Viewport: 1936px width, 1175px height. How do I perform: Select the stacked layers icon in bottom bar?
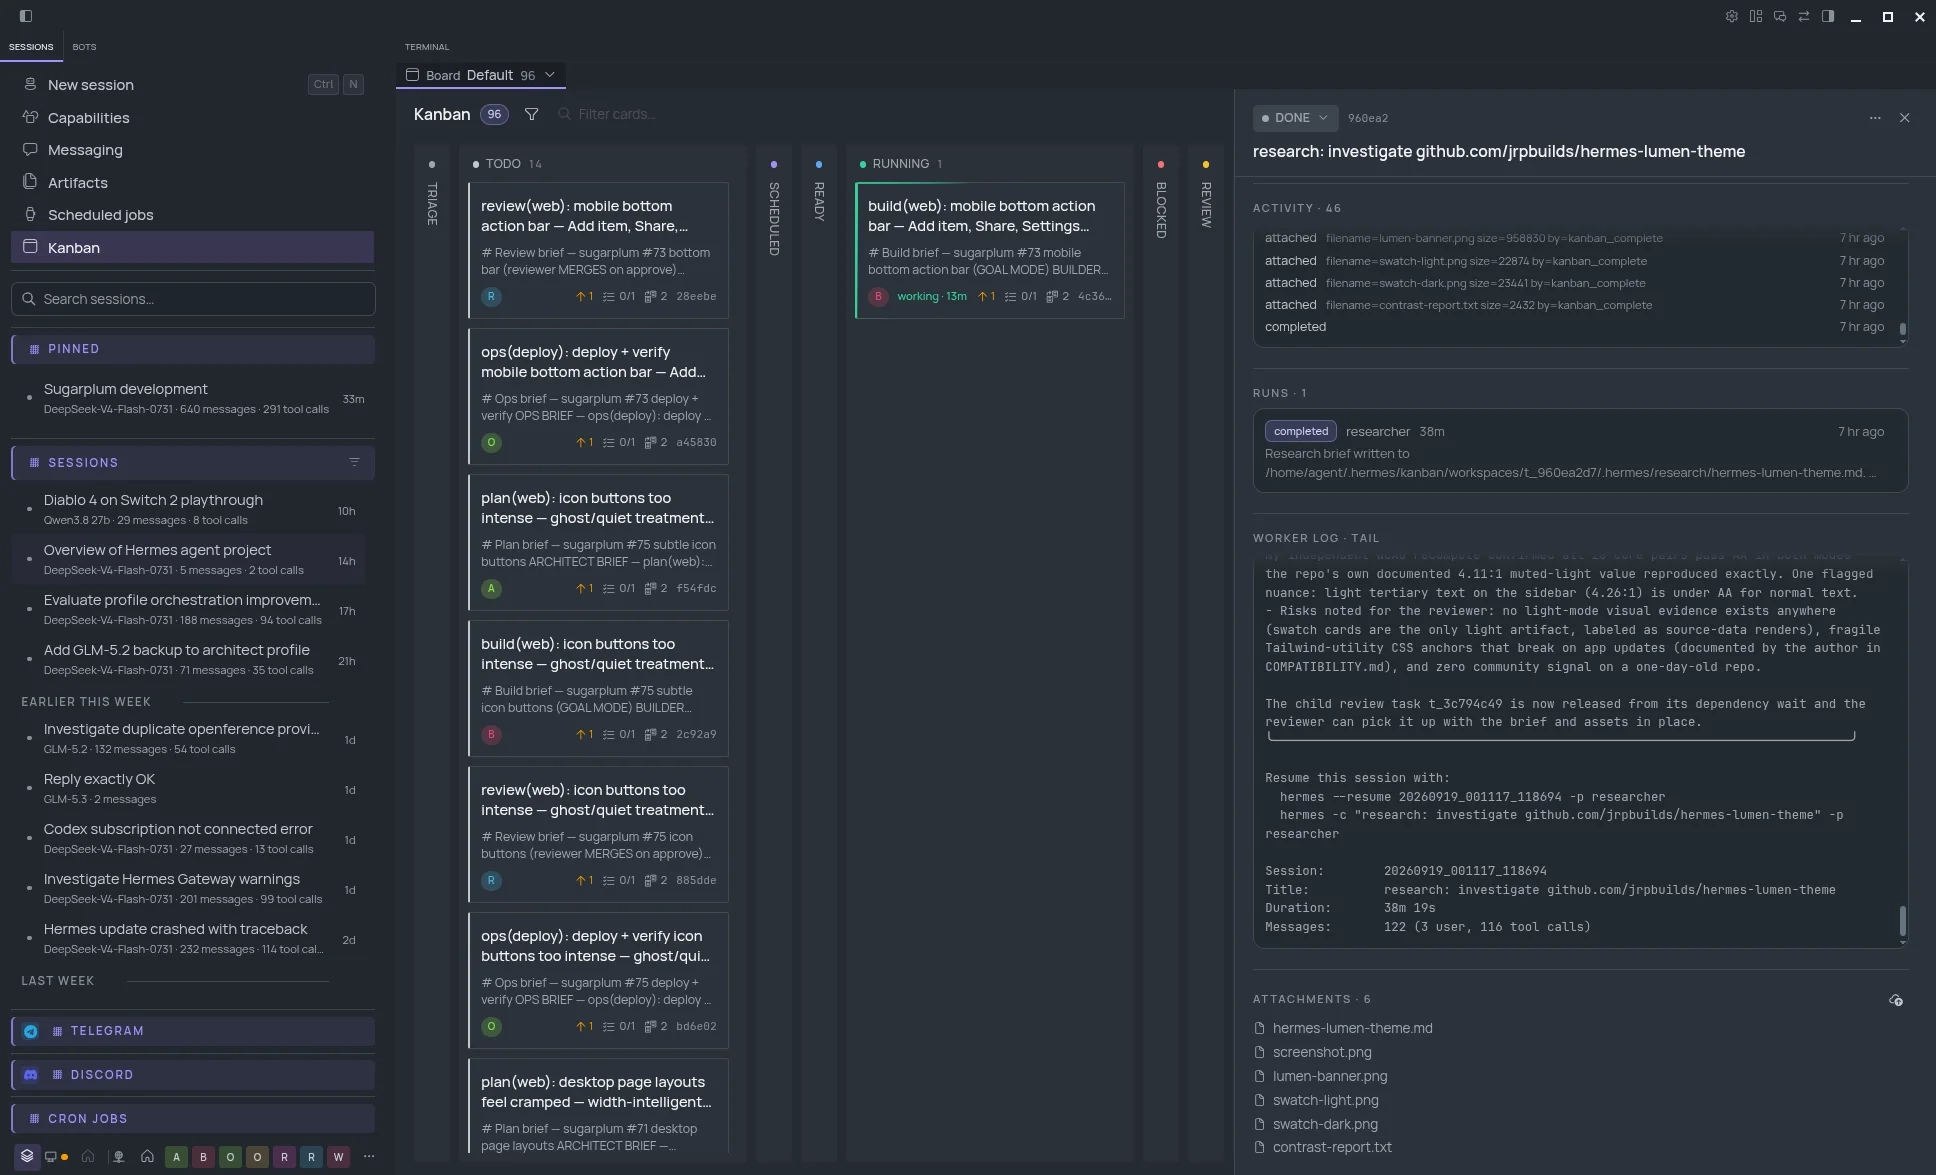tap(27, 1156)
